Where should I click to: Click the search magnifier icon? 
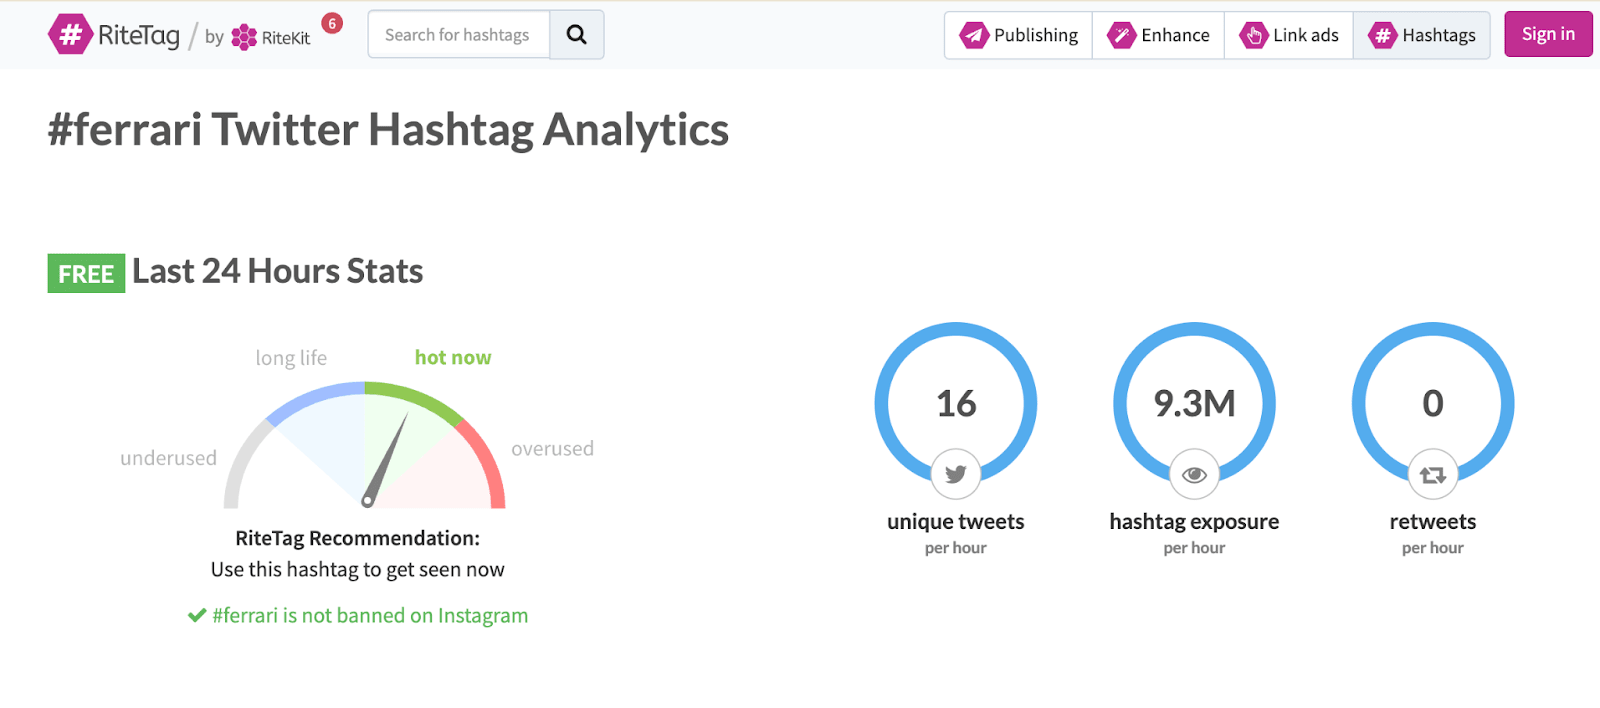click(x=576, y=33)
